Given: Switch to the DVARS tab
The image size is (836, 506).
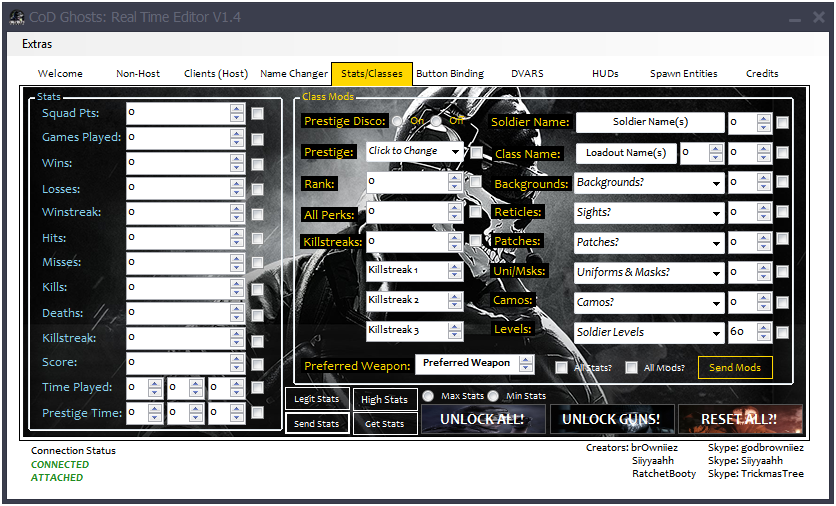Looking at the screenshot, I should [x=527, y=74].
